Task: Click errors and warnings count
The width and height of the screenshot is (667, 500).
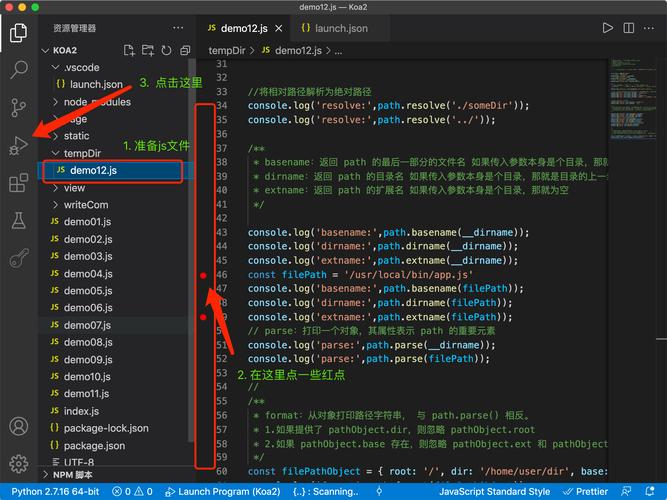Action: click(x=132, y=491)
